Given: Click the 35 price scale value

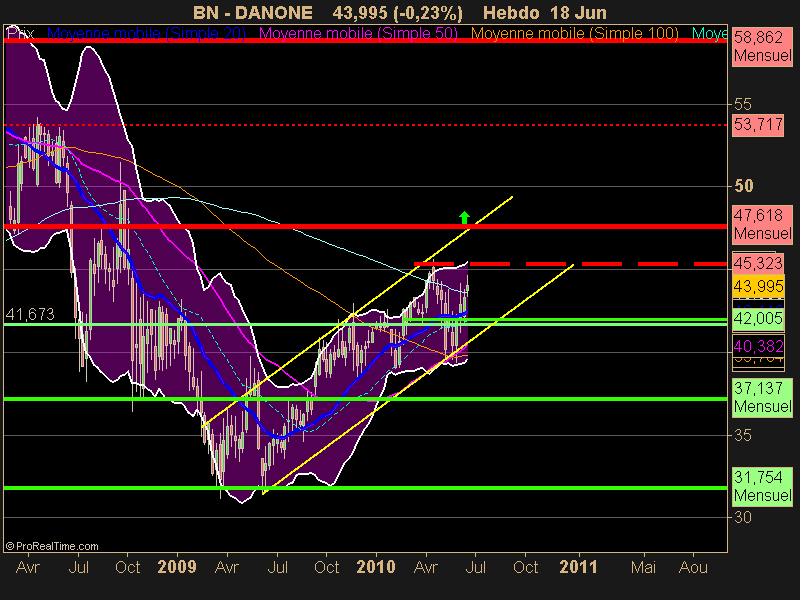Looking at the screenshot, I should pos(743,435).
